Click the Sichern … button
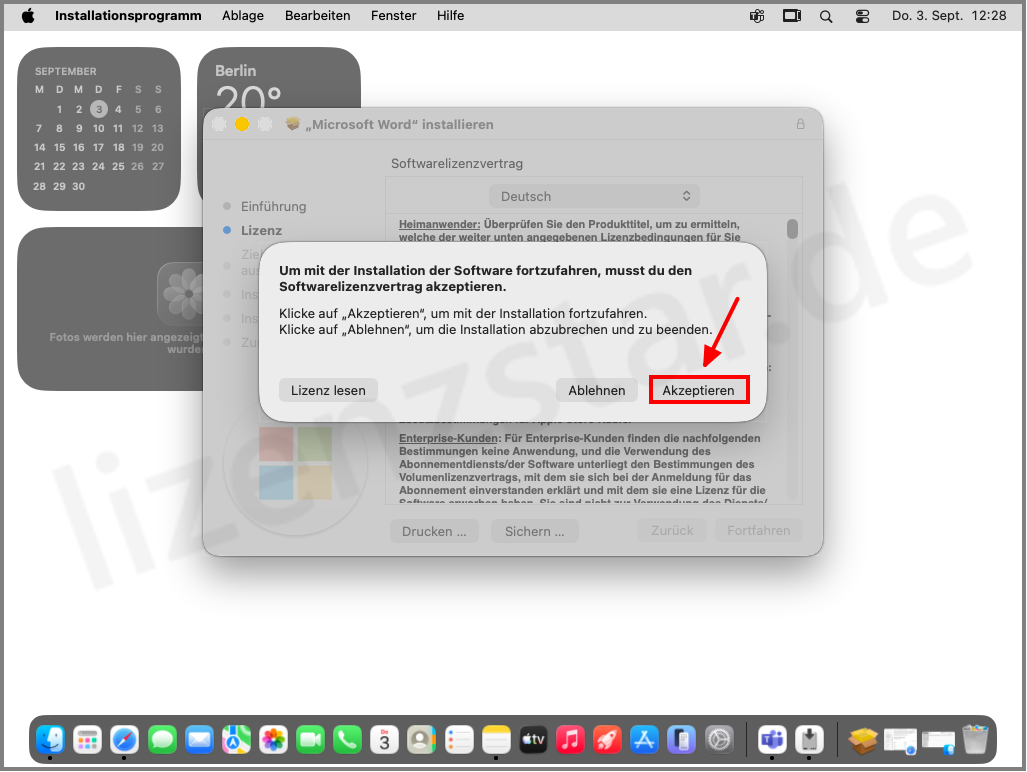The image size is (1027, 772). coord(534,531)
